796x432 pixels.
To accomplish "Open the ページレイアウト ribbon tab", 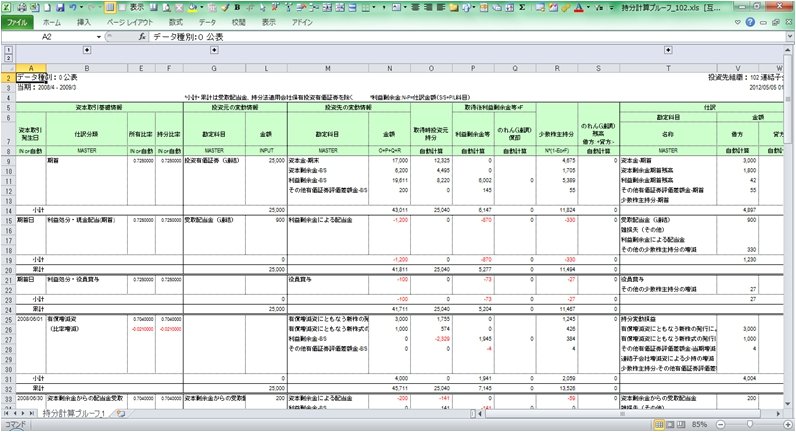I will click(129, 22).
